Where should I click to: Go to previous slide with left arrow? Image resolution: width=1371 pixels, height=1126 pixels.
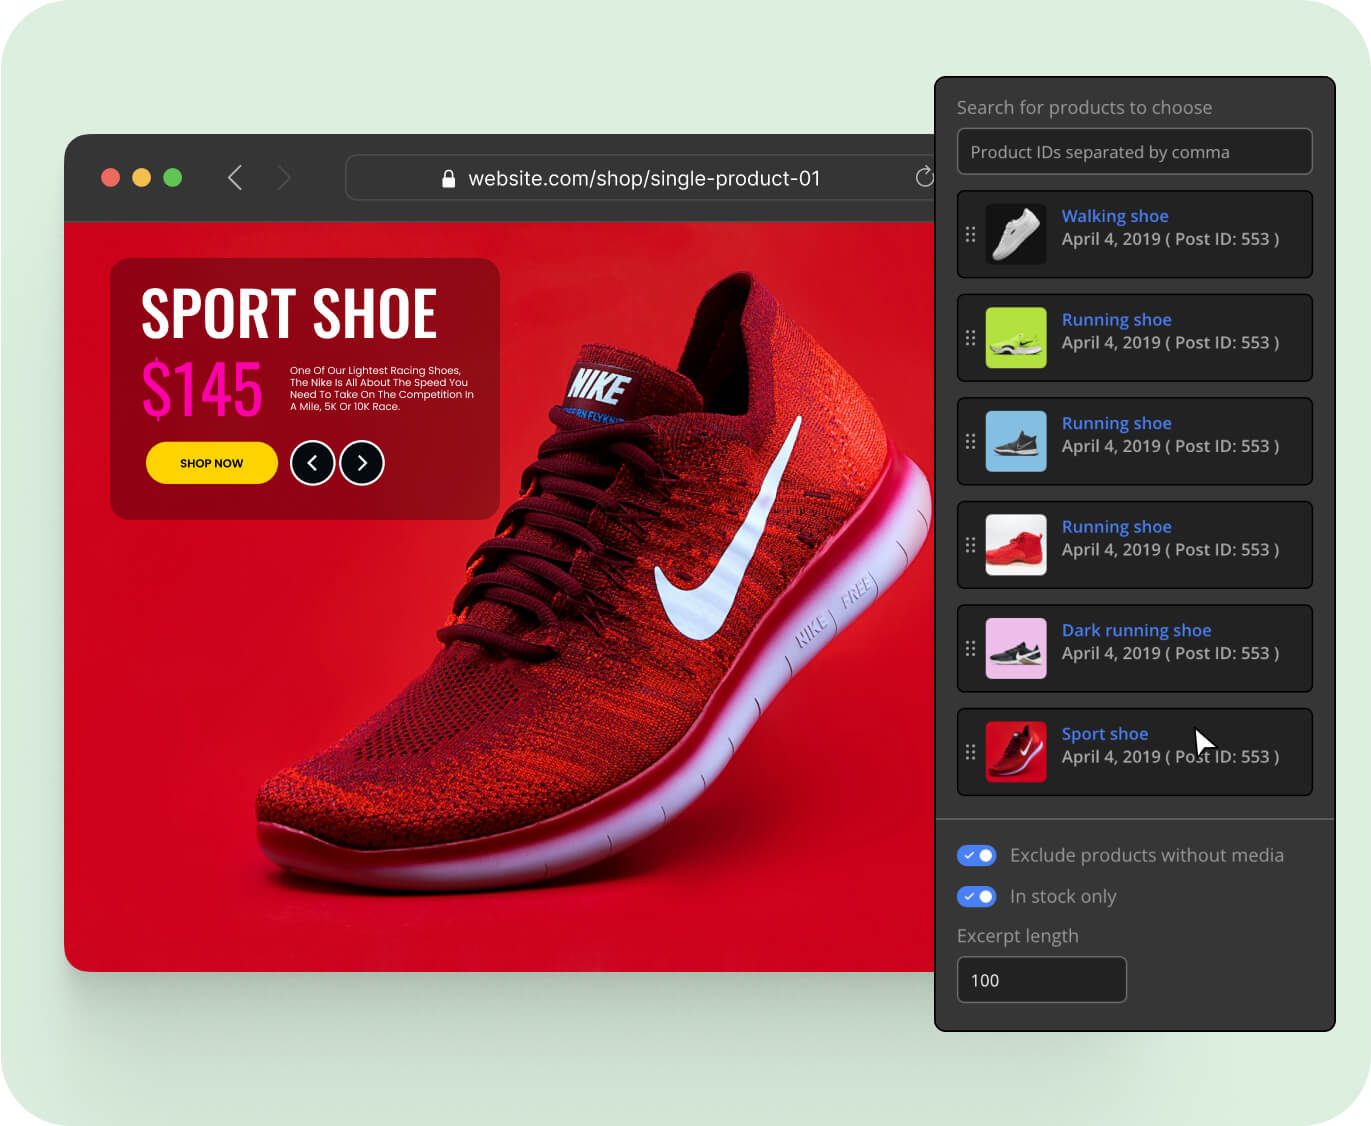point(313,463)
